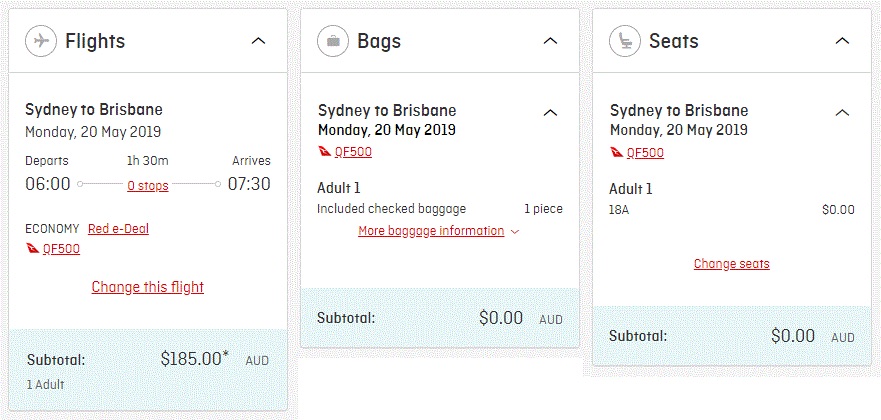
Task: Click the Qantas logo beside QF500 in Seats
Action: click(x=617, y=152)
